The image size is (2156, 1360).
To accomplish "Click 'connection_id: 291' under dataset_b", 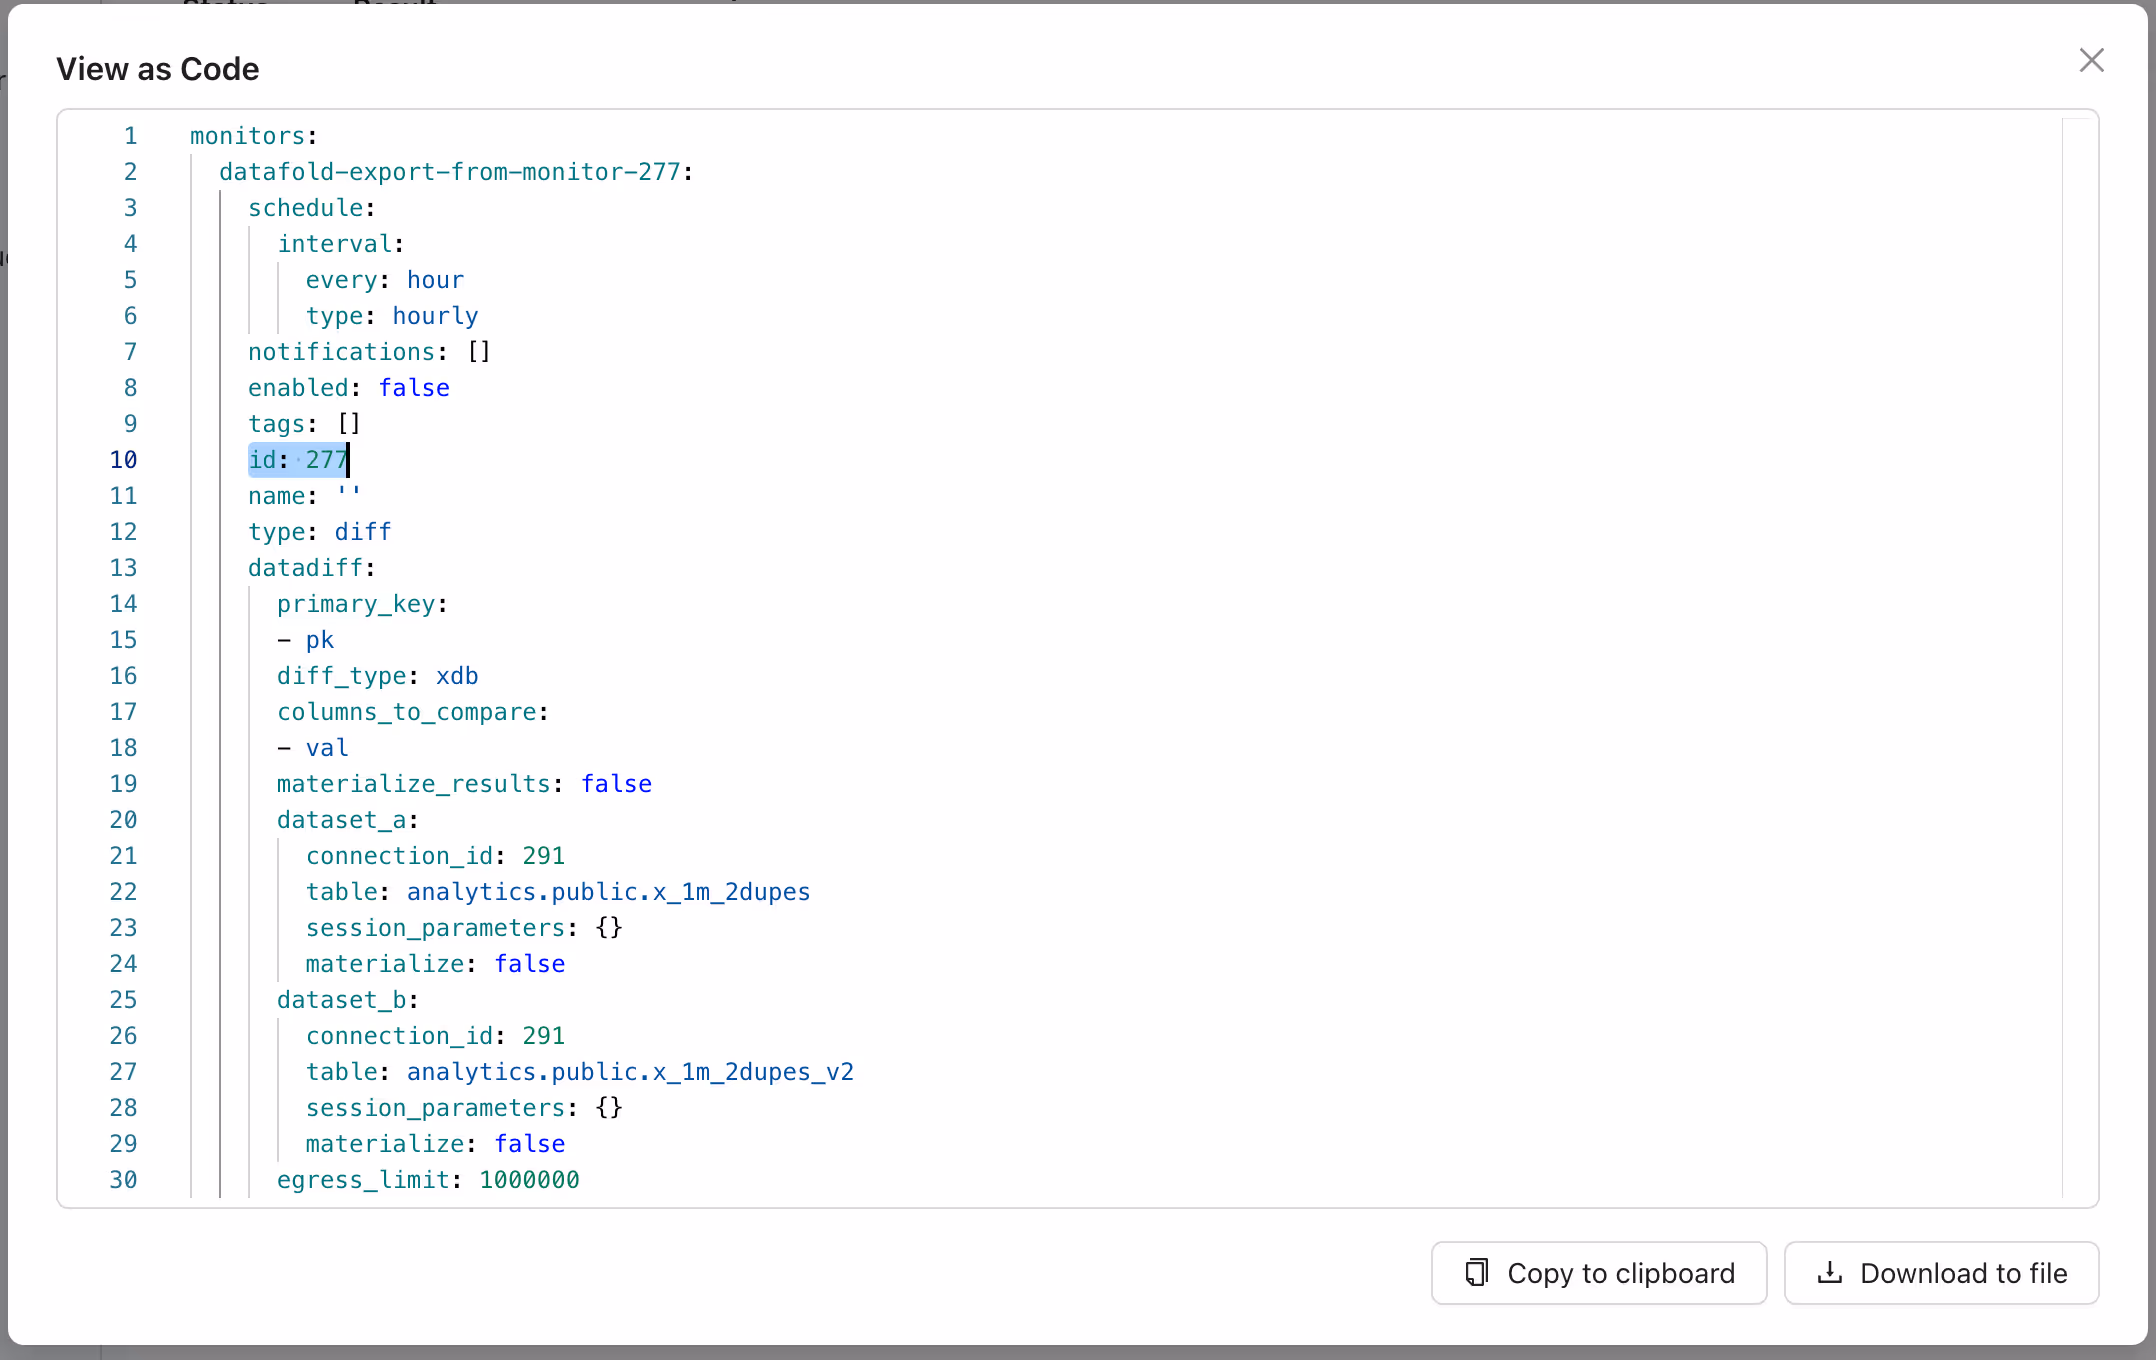I will coord(436,1036).
